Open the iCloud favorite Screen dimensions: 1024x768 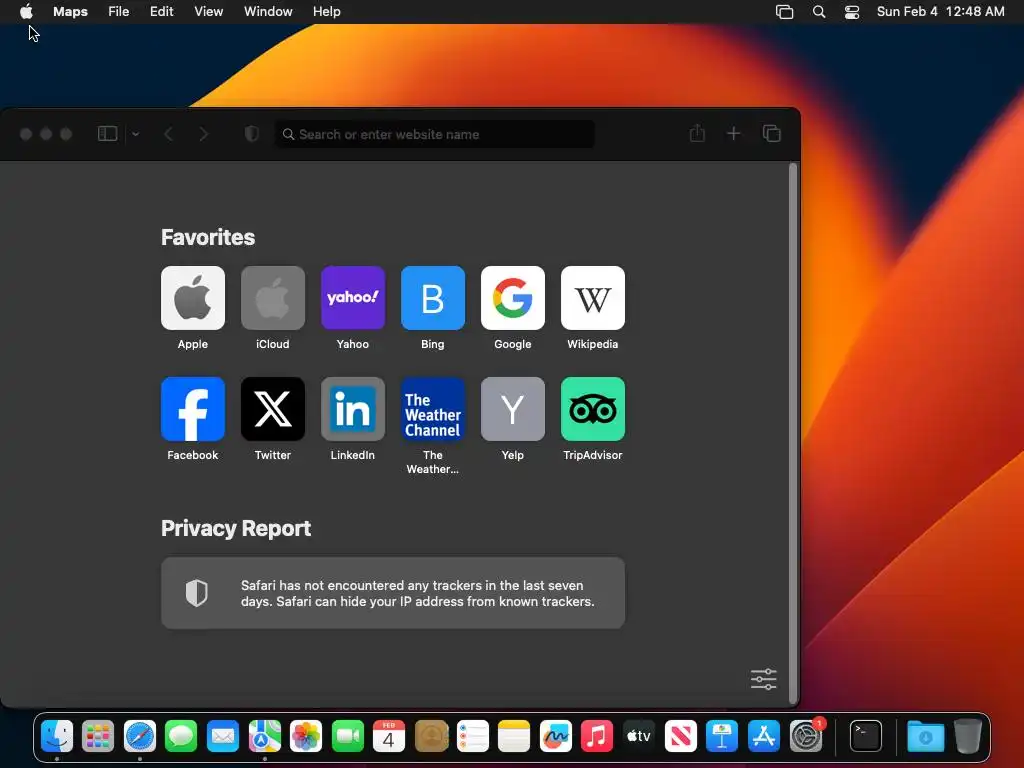click(273, 298)
